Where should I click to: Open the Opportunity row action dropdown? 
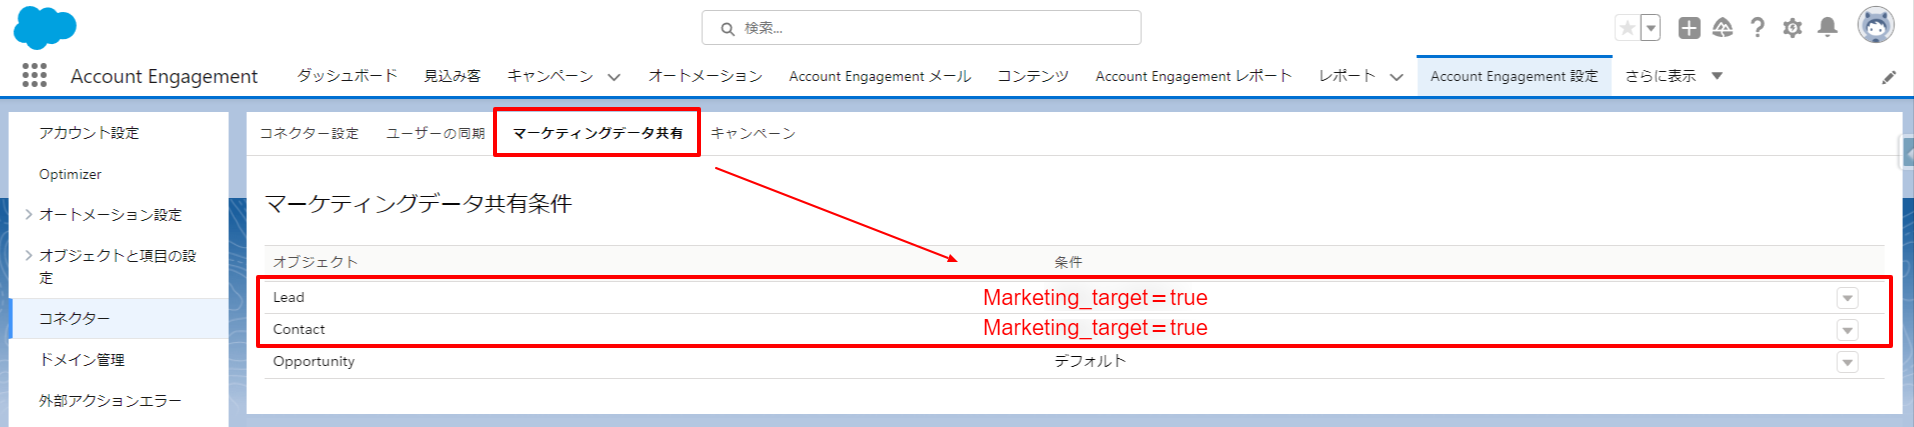click(1847, 362)
